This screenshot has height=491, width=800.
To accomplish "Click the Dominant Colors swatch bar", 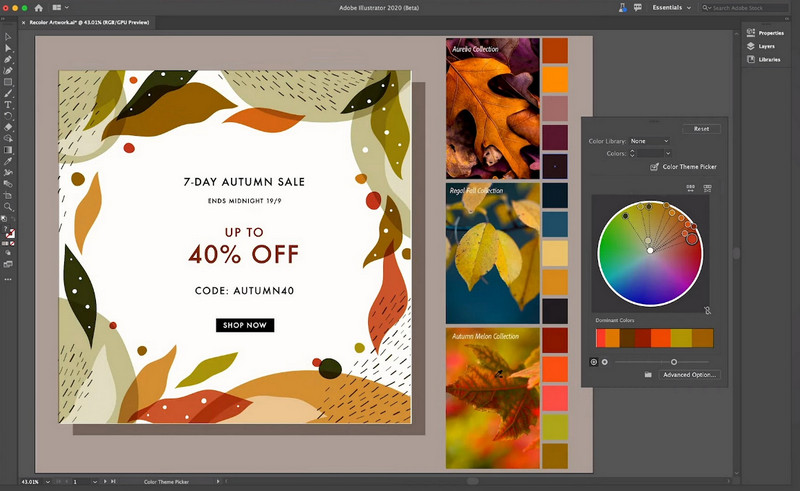I will 654,338.
